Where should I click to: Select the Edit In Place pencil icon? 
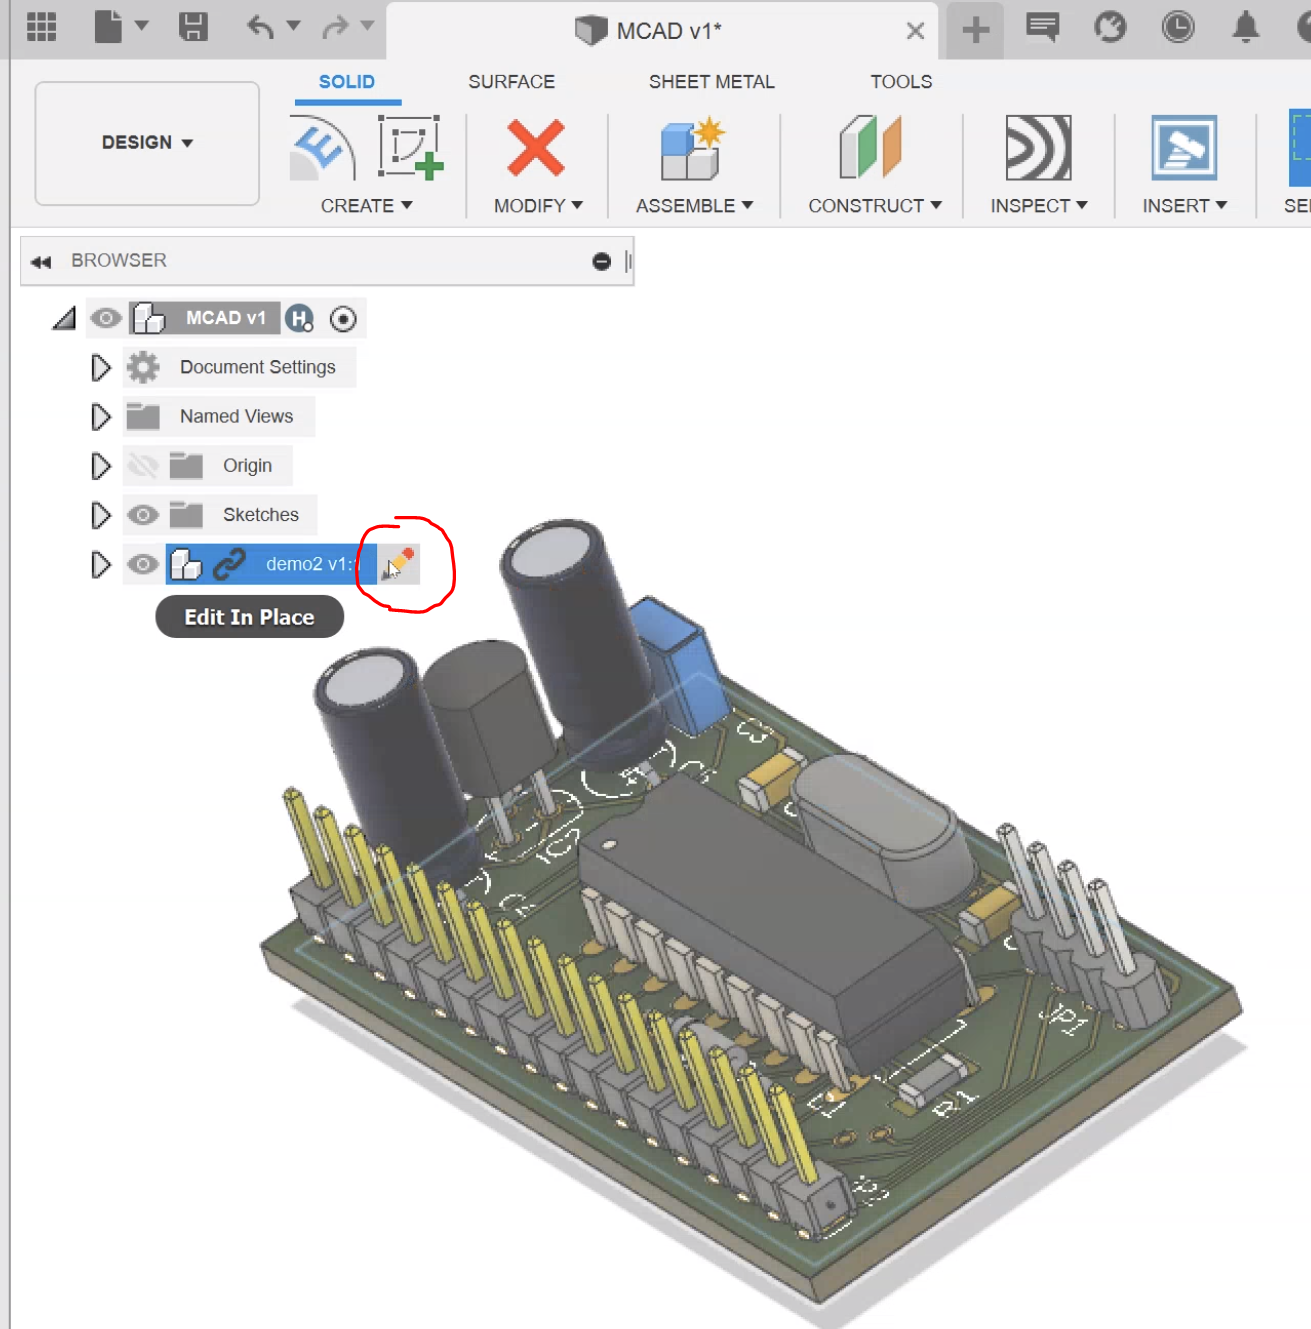pyautogui.click(x=397, y=564)
